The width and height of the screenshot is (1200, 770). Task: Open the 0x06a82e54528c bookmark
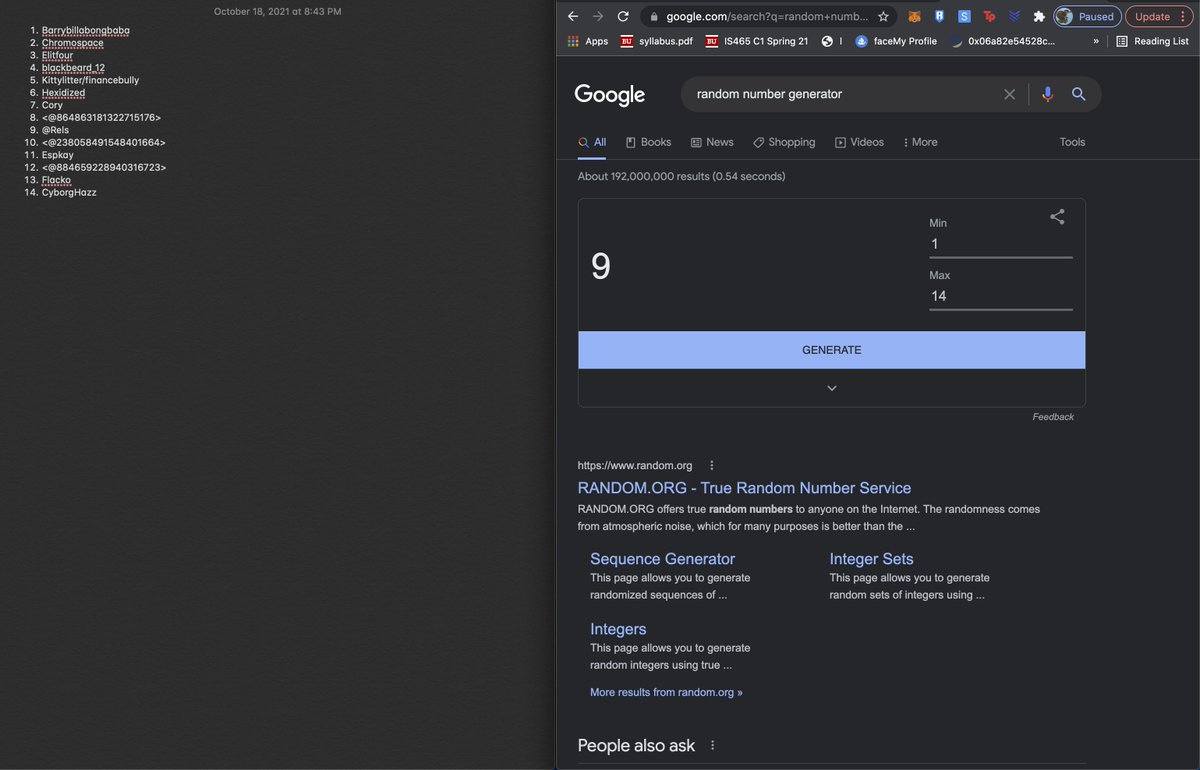click(x=1003, y=41)
